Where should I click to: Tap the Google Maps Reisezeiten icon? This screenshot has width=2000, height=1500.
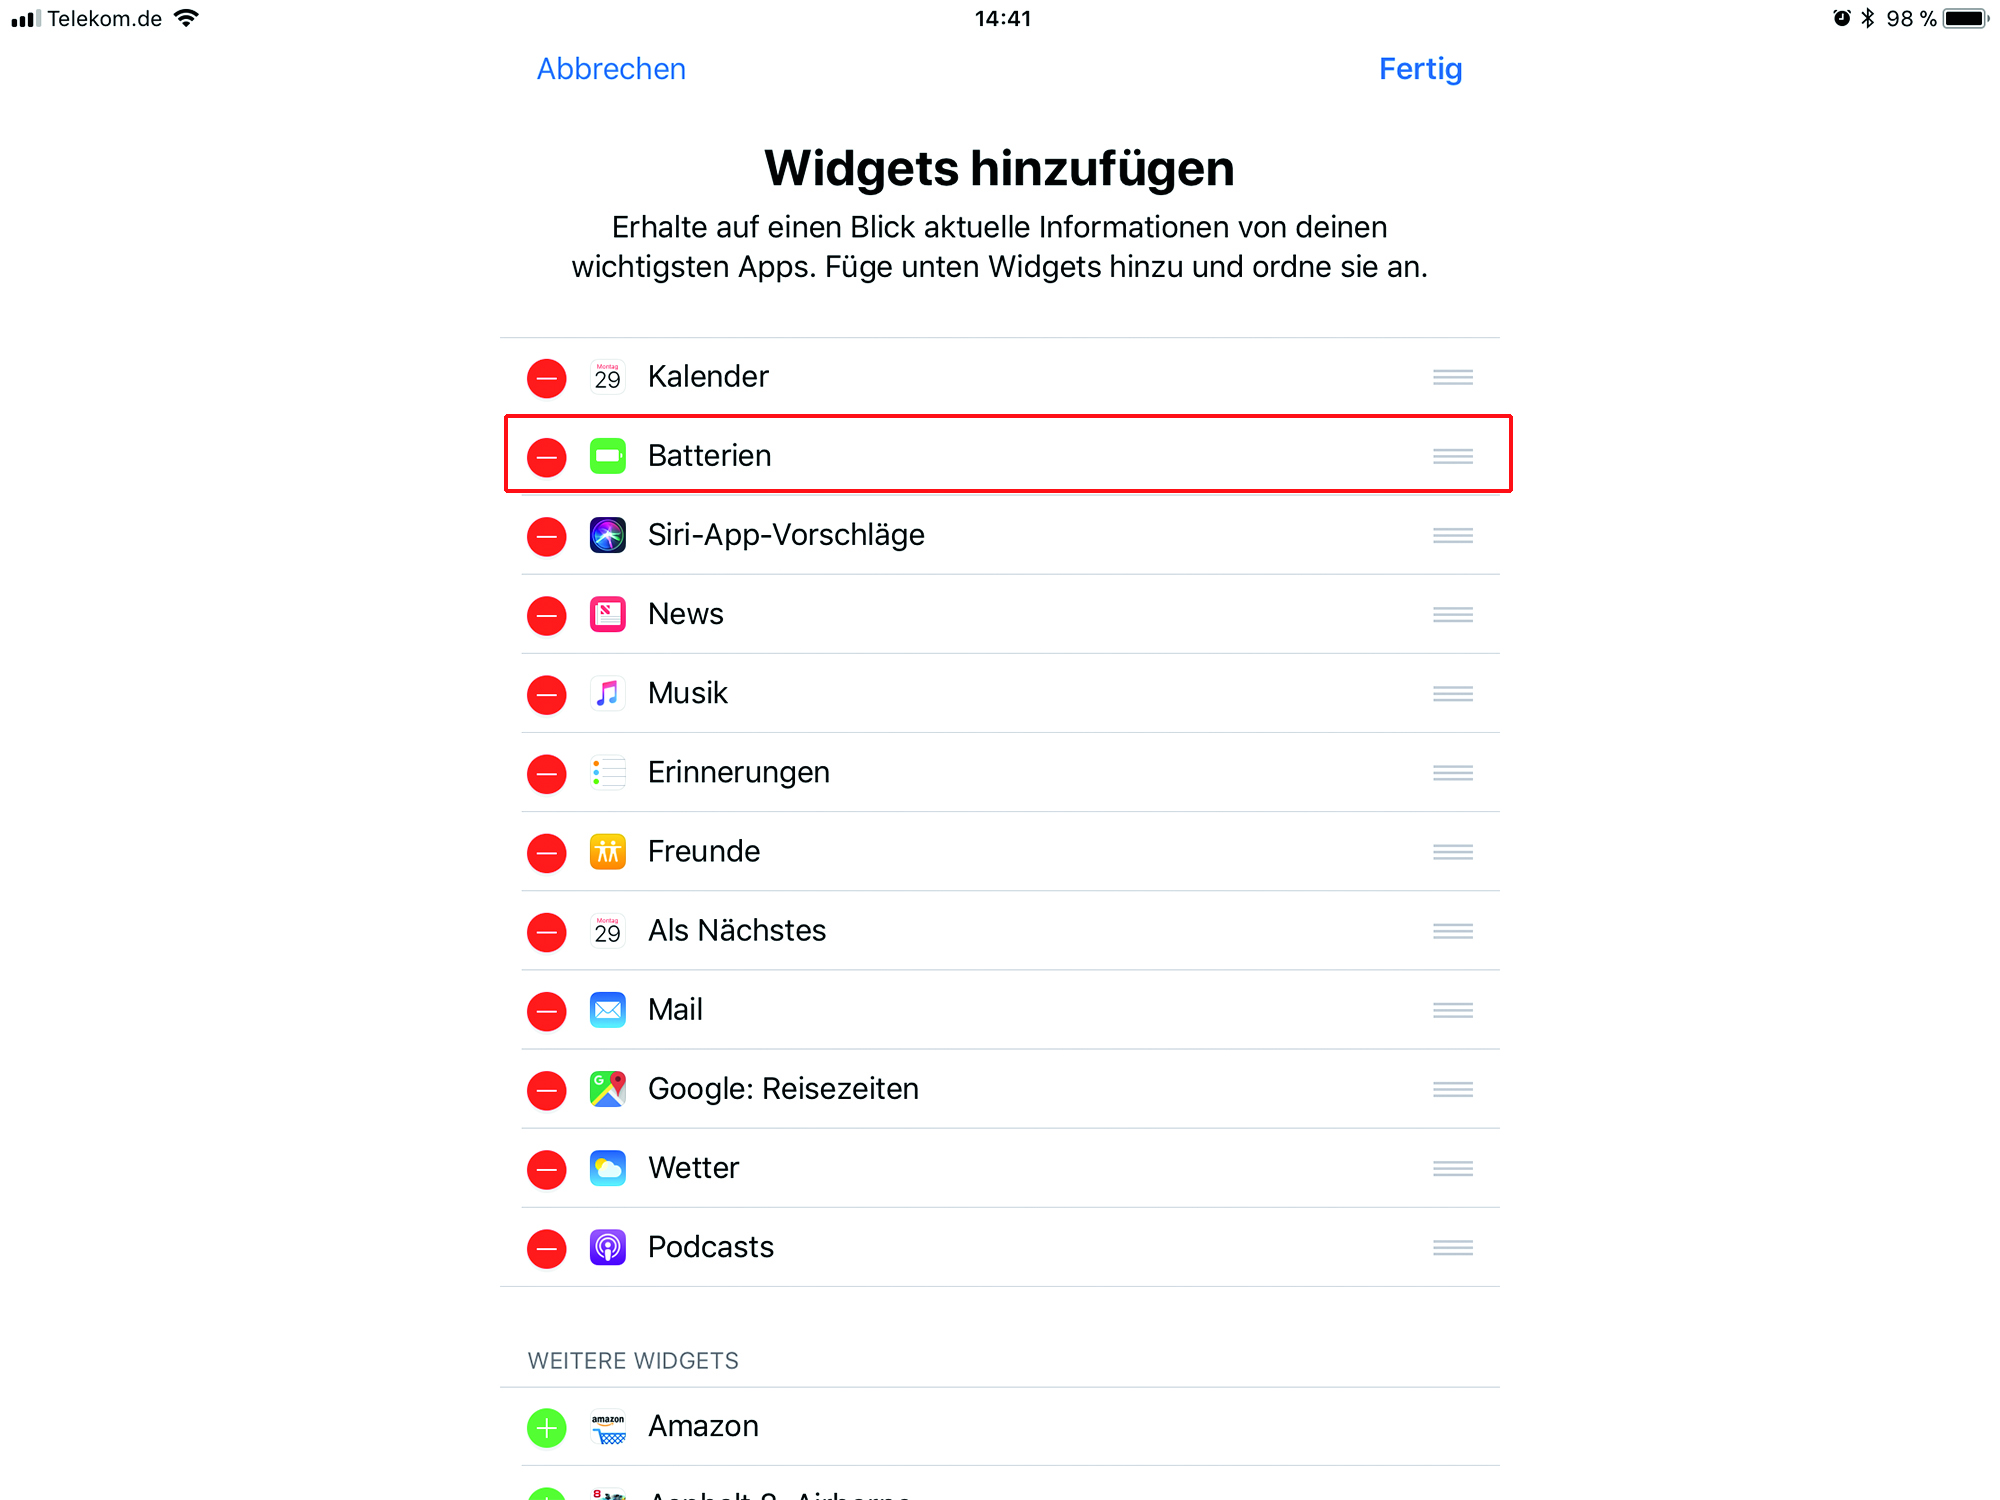coord(607,1089)
